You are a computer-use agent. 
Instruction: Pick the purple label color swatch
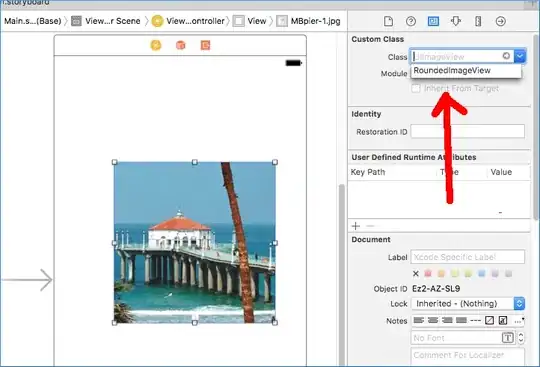coord(495,274)
